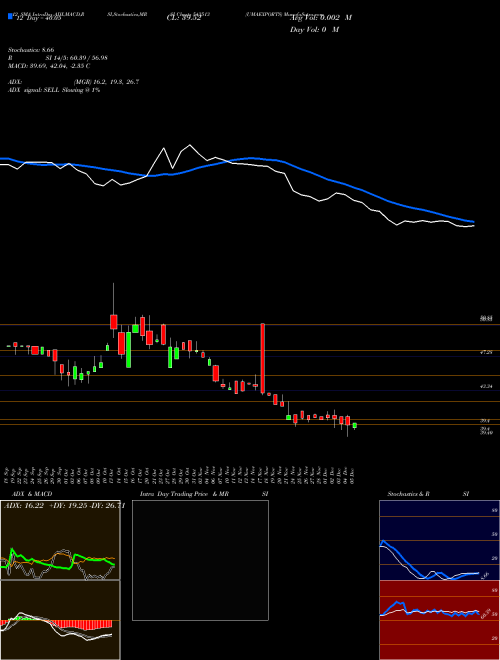Click the MACD histogram sub-chart
The height and width of the screenshot is (660, 500).
[60, 620]
